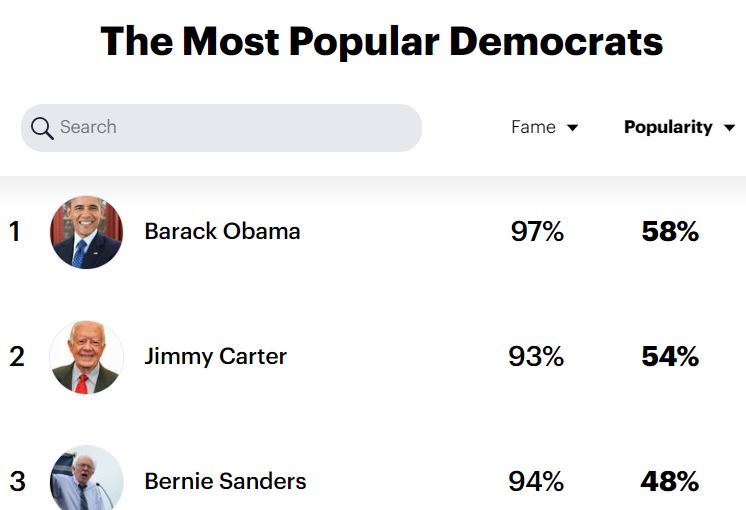Go to the Bernie Sanders name link
The height and width of the screenshot is (510, 746).
click(225, 481)
